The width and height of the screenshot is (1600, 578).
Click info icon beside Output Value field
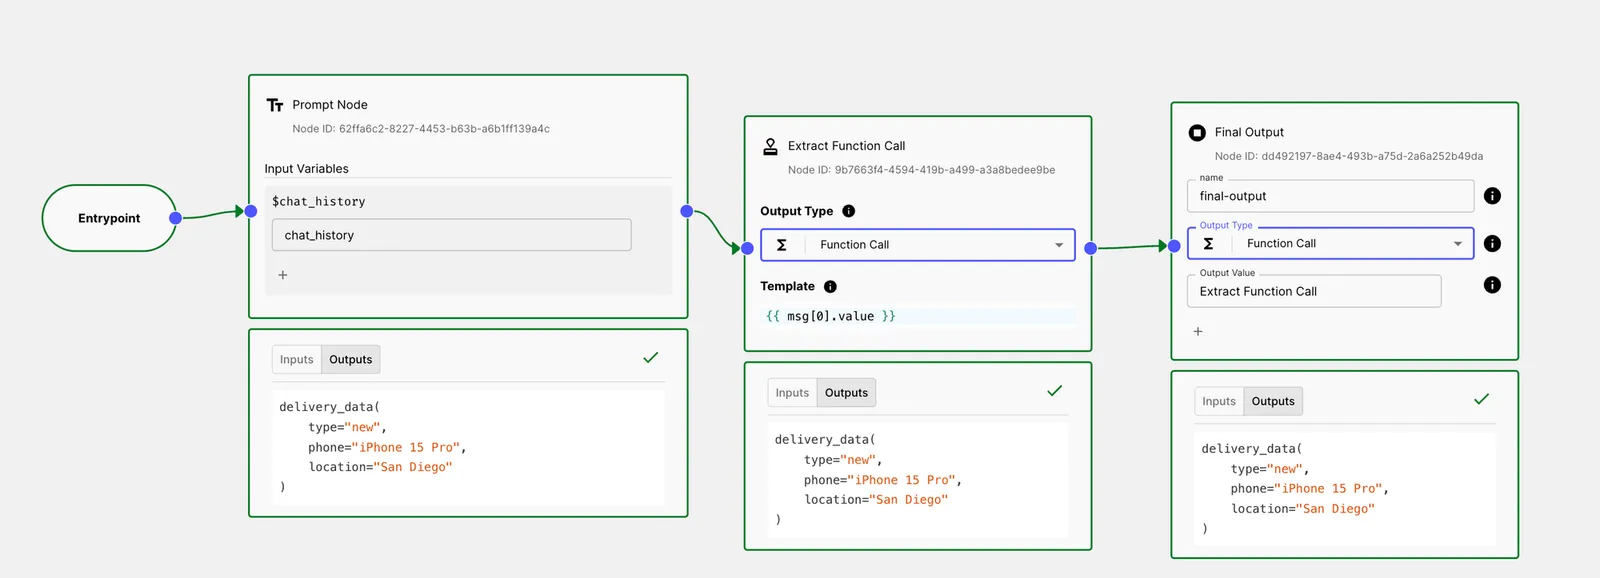pyautogui.click(x=1492, y=285)
